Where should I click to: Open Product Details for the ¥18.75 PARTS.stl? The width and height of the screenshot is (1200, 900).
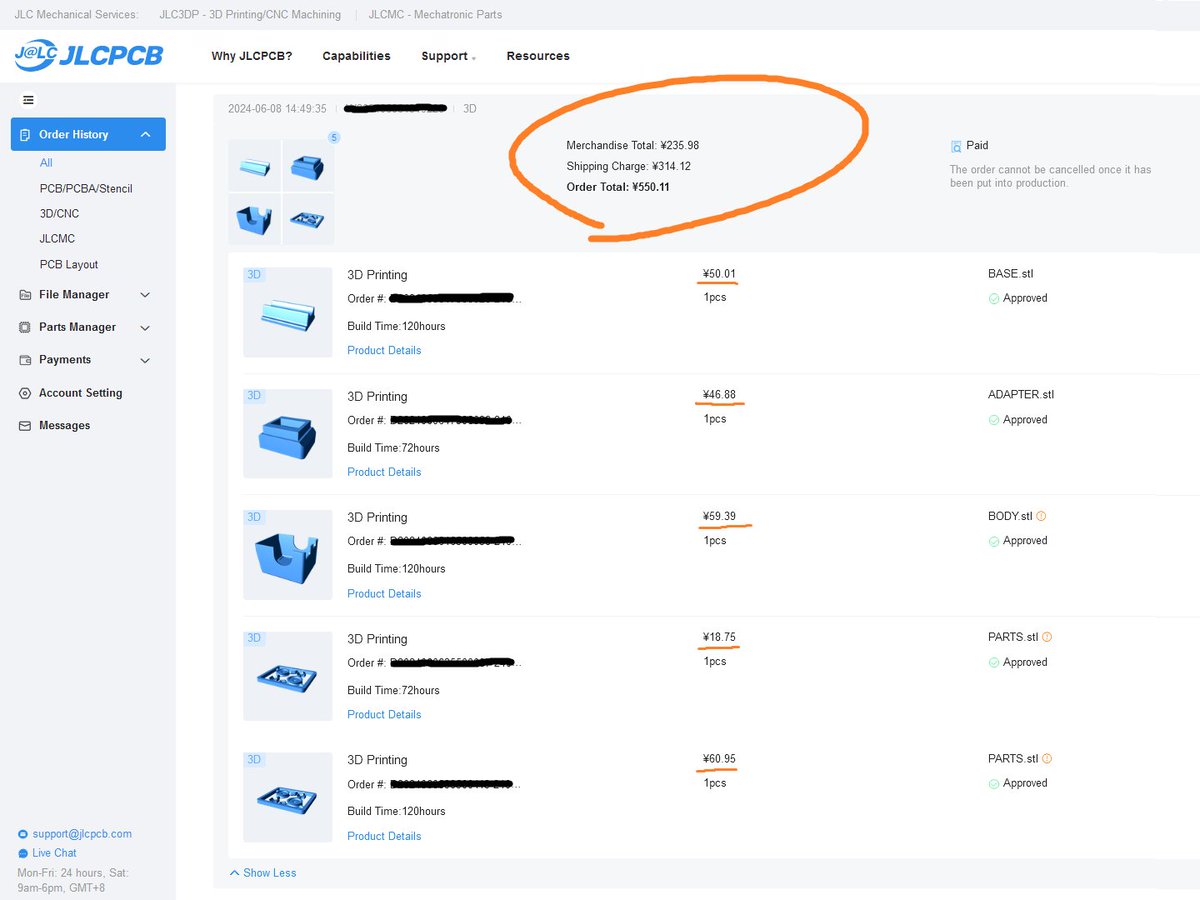(384, 714)
